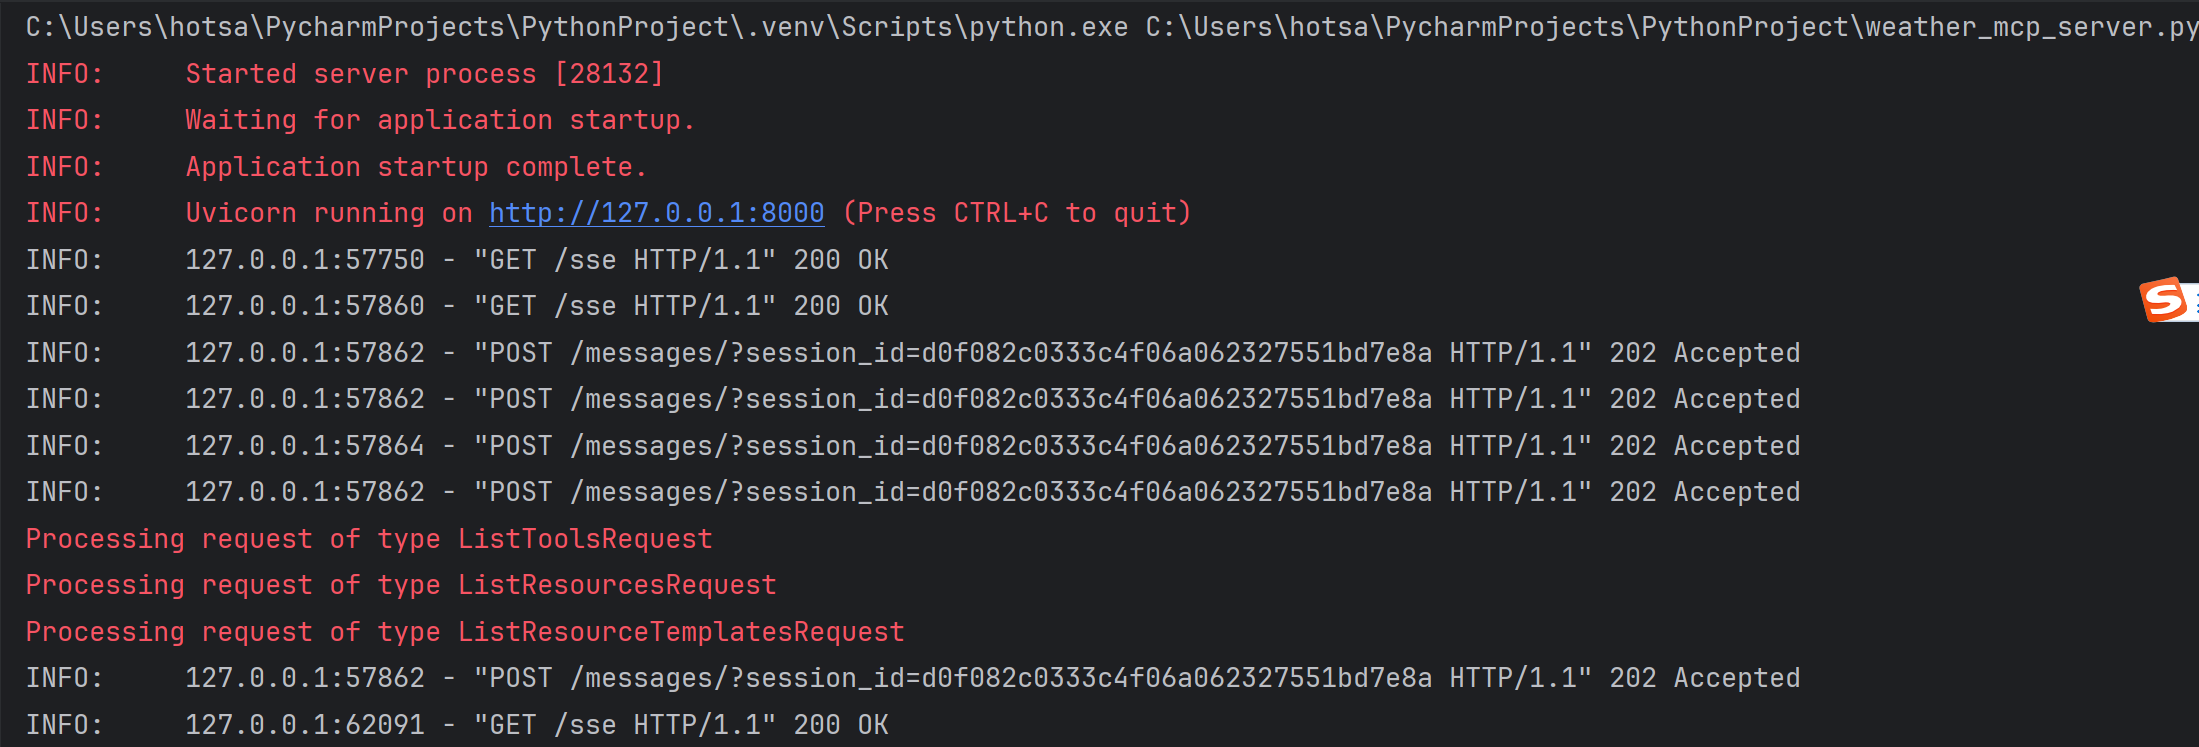Click the ListResourcesRequest processing line
The height and width of the screenshot is (747, 2199).
pyautogui.click(x=401, y=585)
